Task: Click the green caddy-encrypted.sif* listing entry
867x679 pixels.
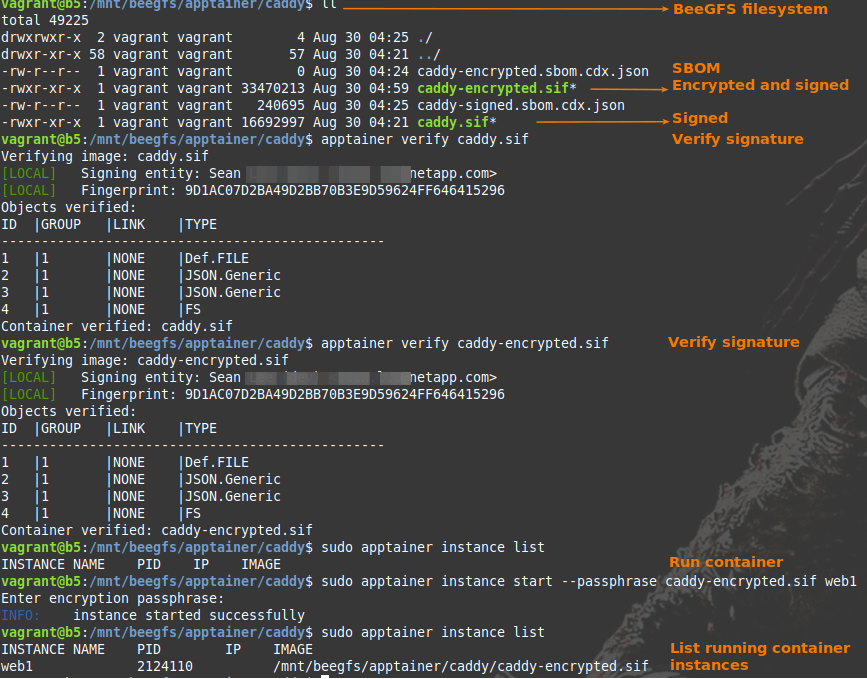Action: pos(497,88)
